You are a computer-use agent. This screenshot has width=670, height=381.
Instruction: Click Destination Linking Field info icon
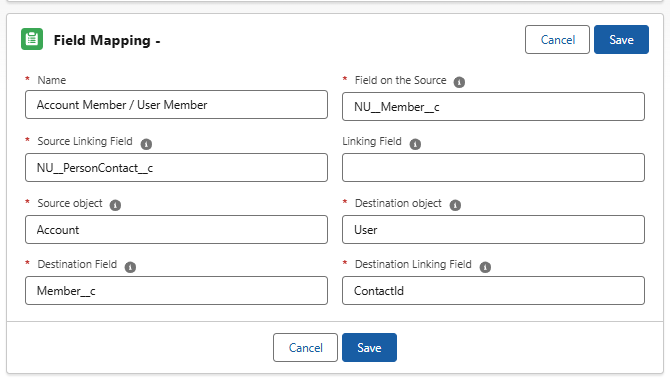[485, 267]
